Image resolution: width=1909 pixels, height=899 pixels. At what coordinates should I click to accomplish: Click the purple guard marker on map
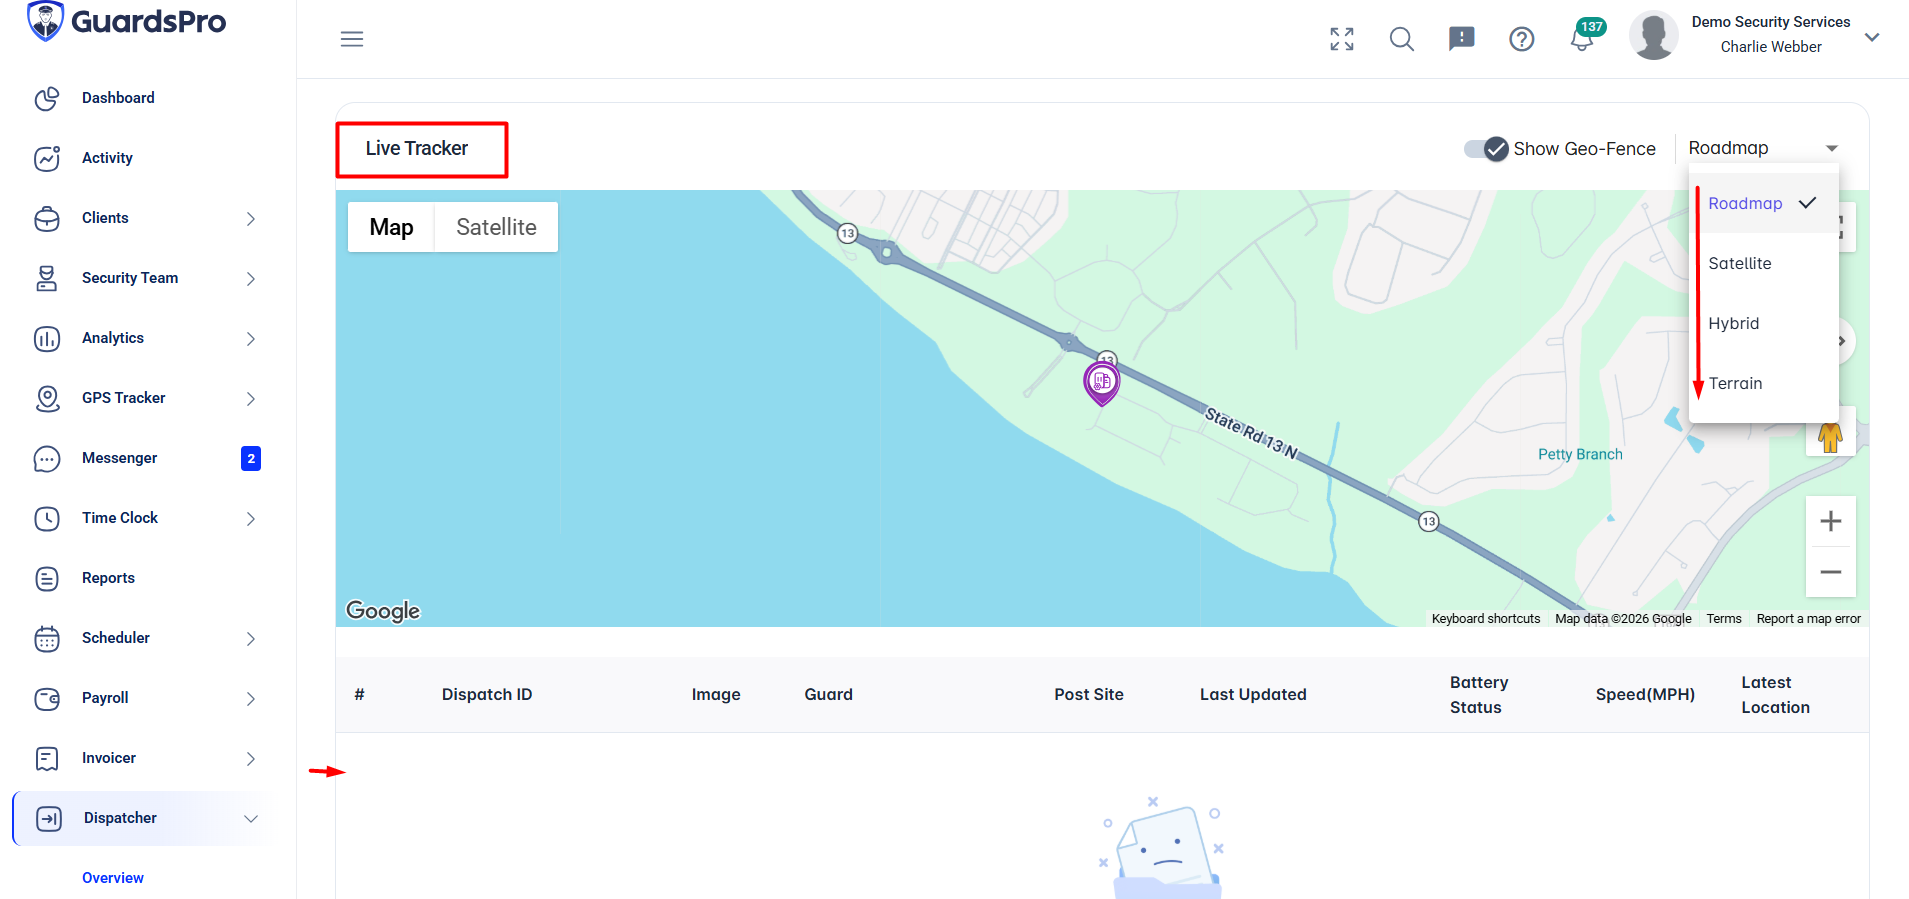[1102, 383]
